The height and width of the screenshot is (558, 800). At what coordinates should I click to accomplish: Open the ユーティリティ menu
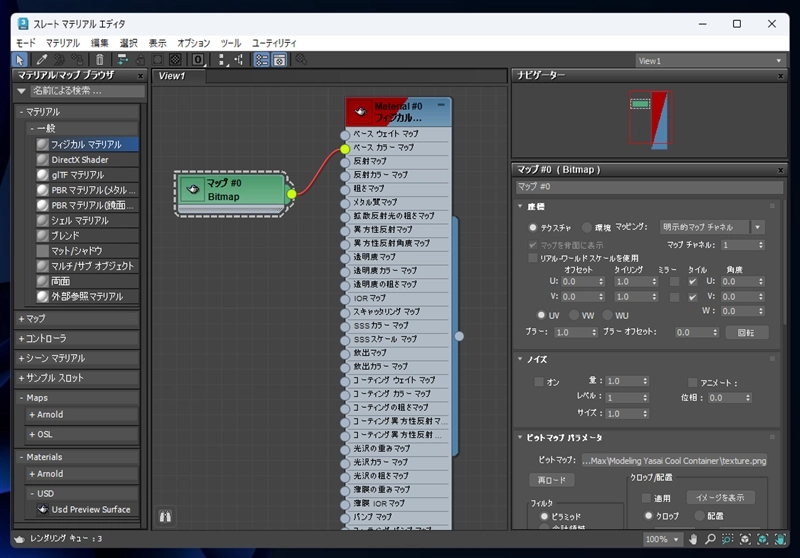[x=274, y=43]
